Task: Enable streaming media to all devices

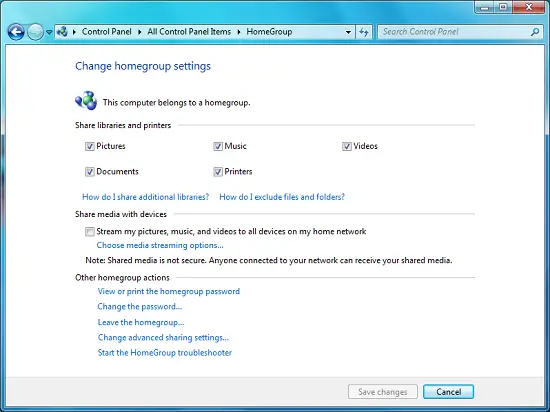Action: (90, 232)
